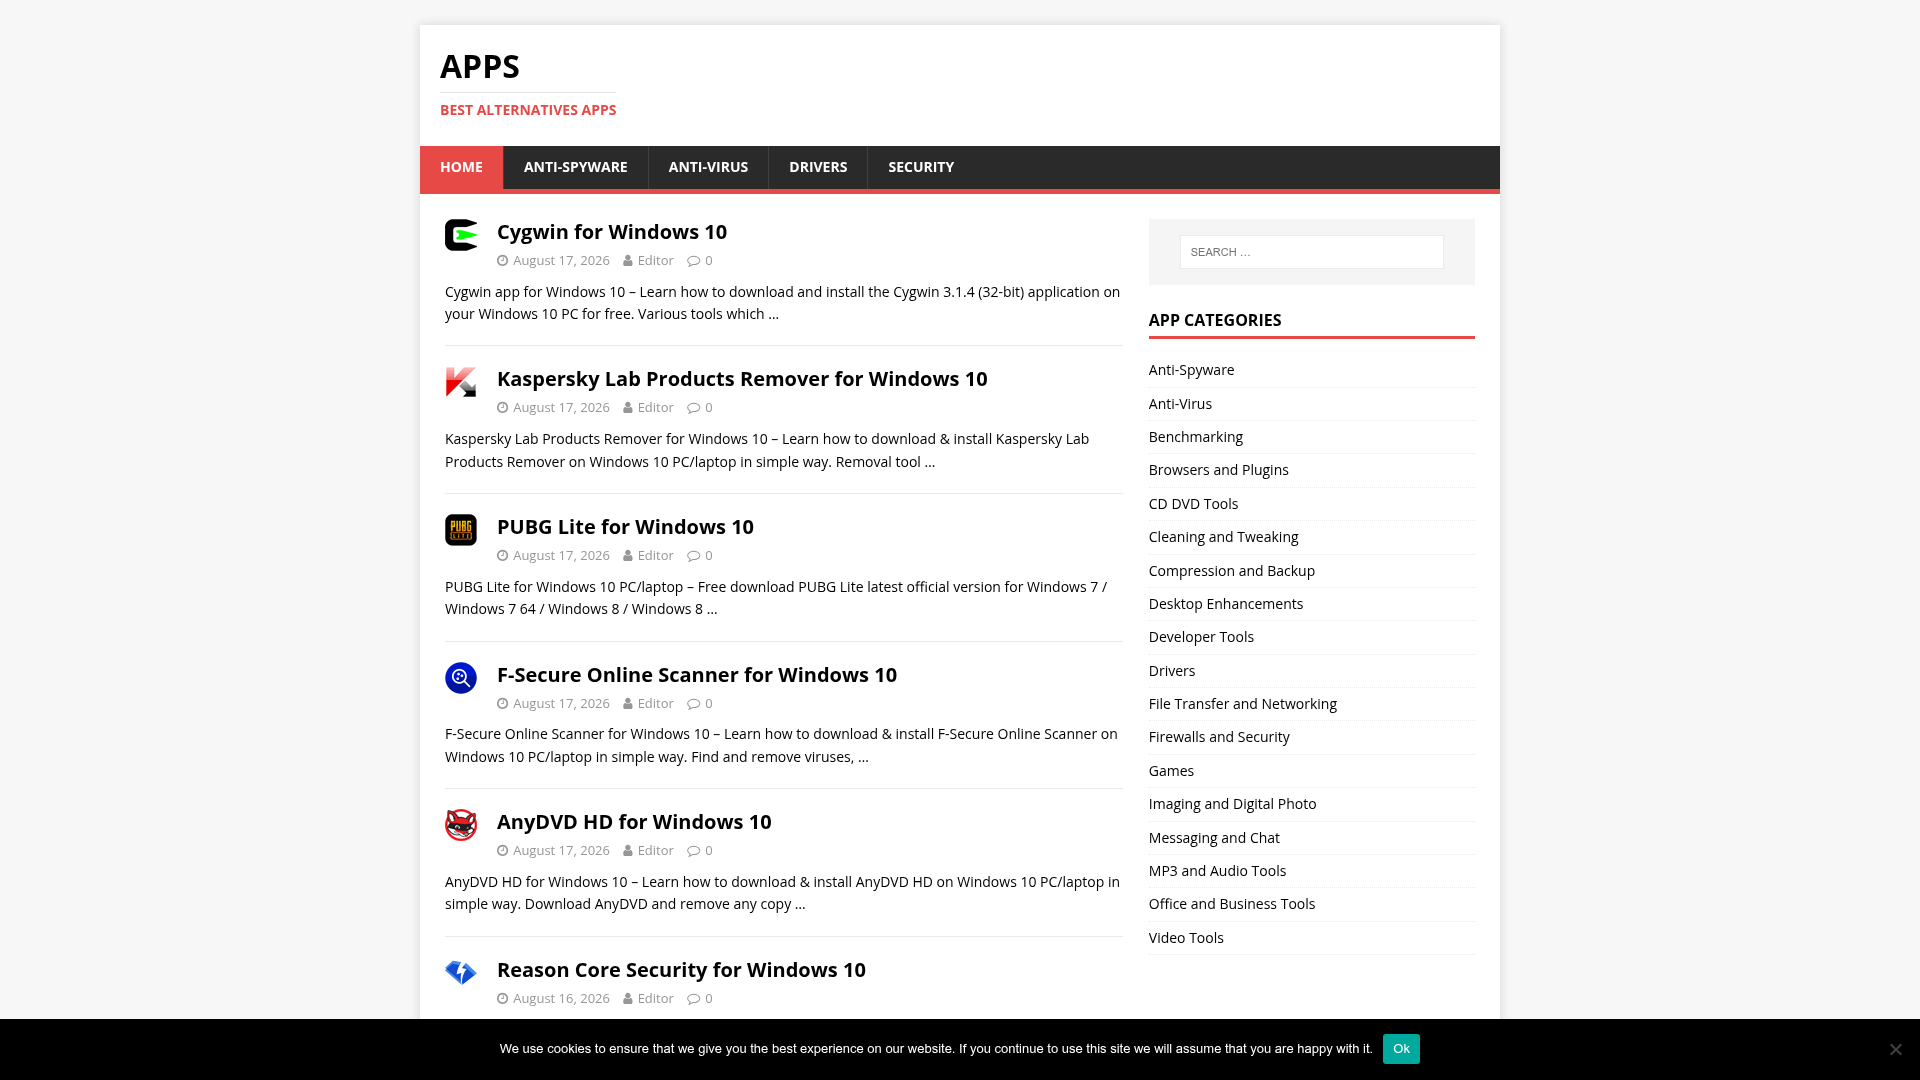Open PUBG Lite for Windows 10 article
This screenshot has width=1920, height=1080.
(625, 527)
